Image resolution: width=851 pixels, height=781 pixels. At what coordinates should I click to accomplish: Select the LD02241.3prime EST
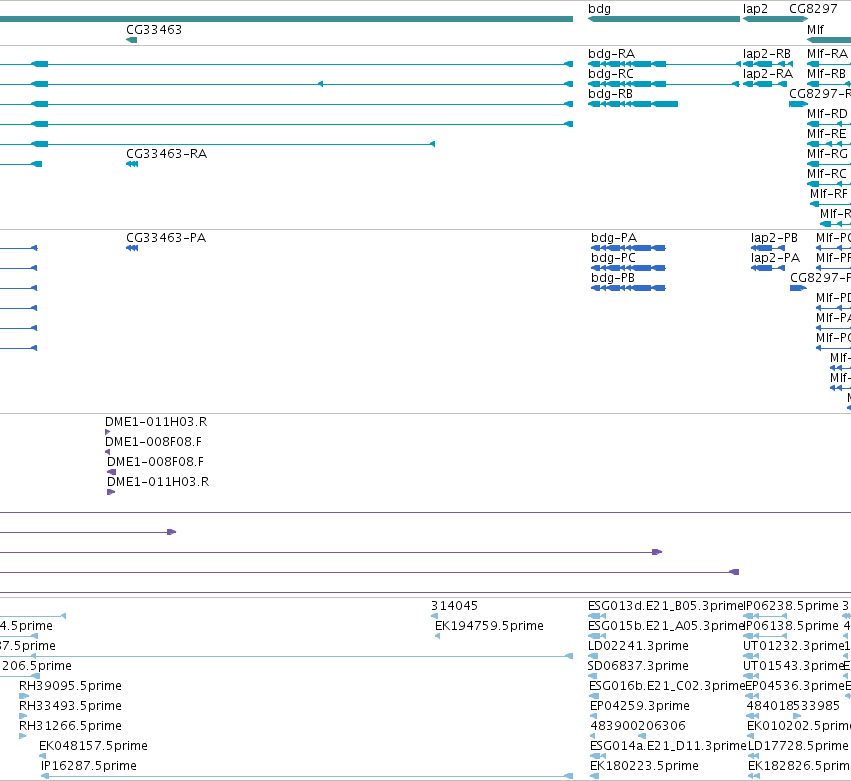tap(593, 656)
